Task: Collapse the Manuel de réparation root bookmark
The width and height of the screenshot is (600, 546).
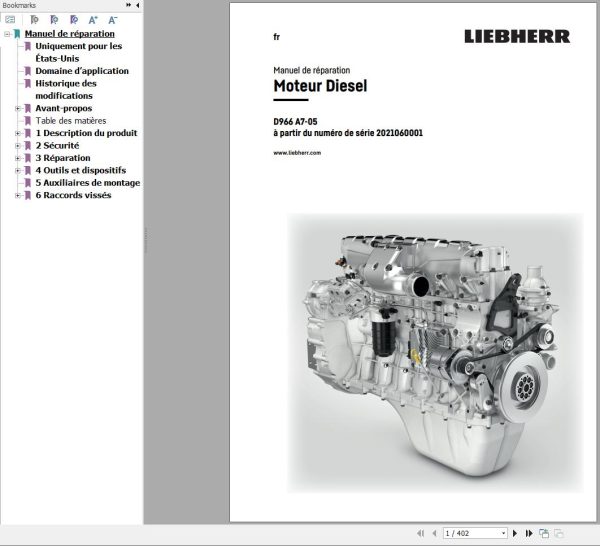Action: (x=7, y=34)
